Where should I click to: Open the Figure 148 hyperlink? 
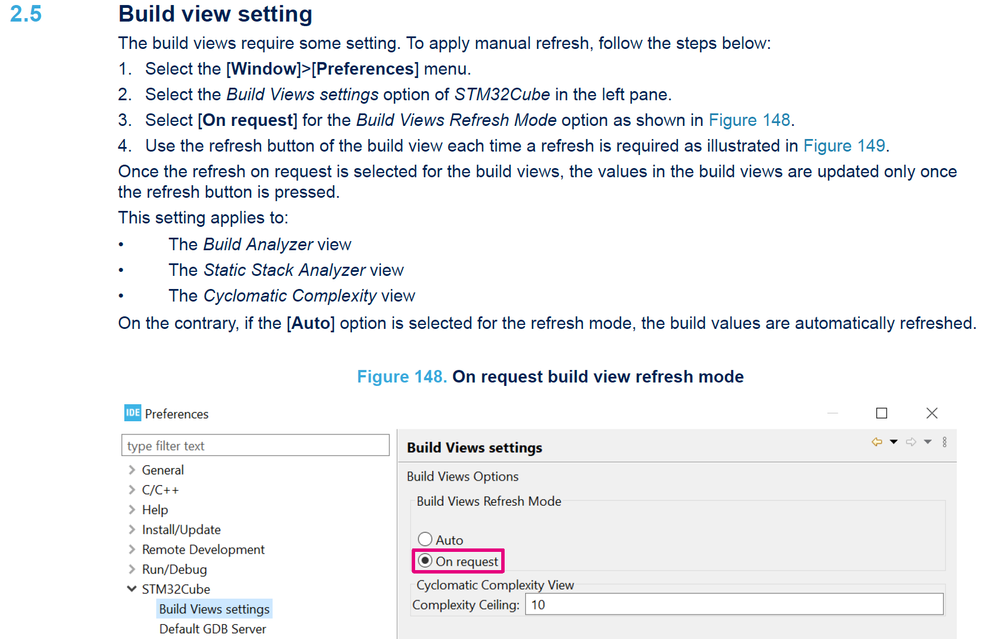pyautogui.click(x=749, y=119)
